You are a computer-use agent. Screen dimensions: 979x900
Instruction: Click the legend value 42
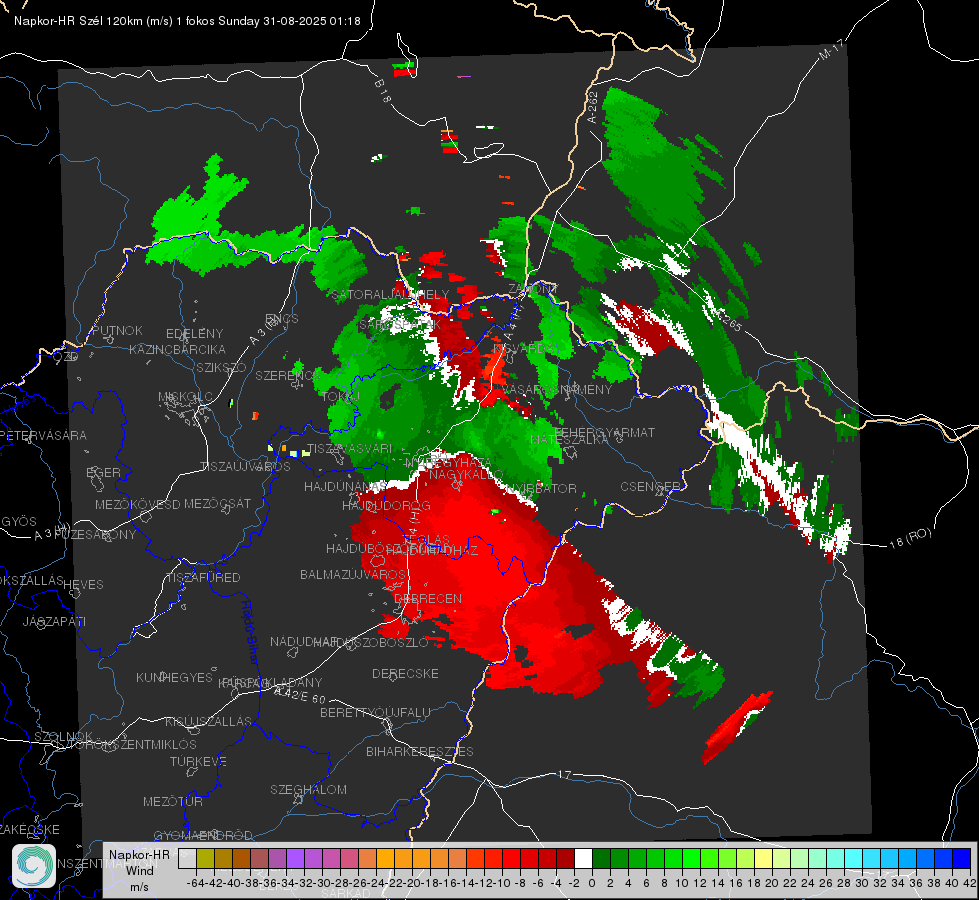(x=970, y=883)
